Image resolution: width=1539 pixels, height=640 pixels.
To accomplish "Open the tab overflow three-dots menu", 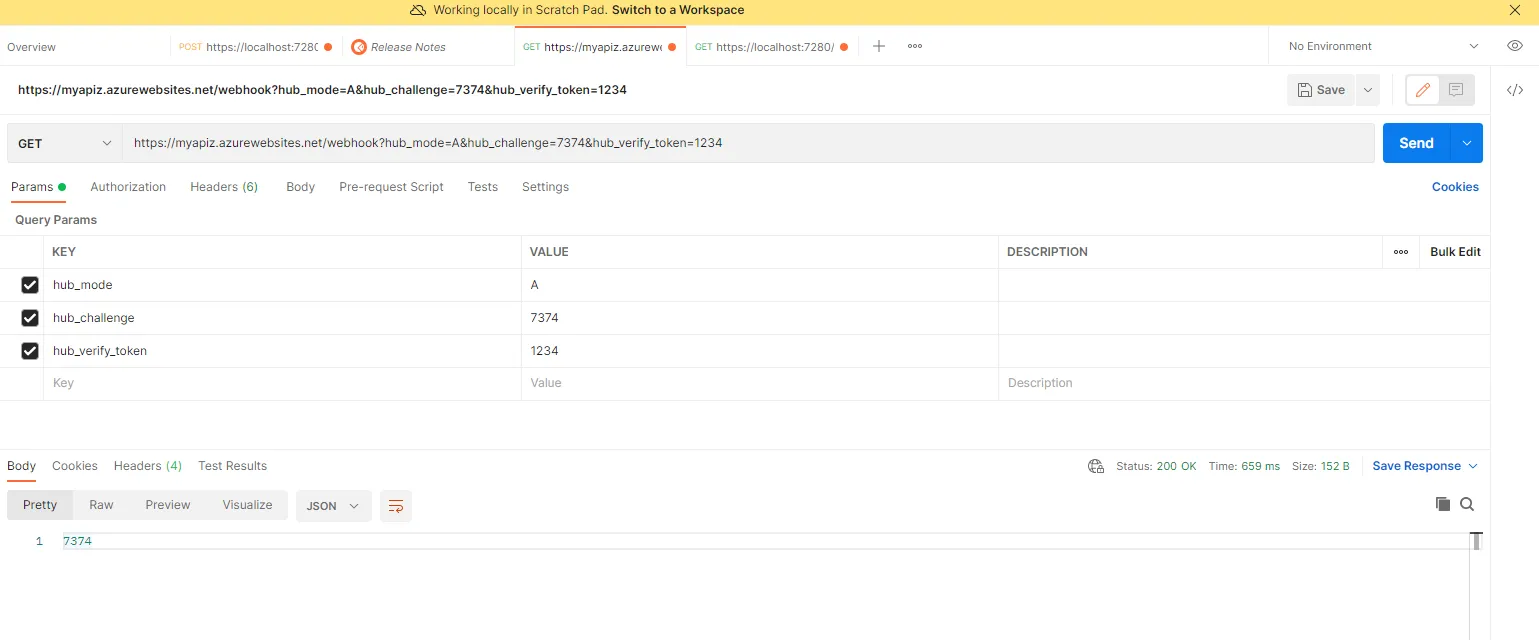I will 915,46.
